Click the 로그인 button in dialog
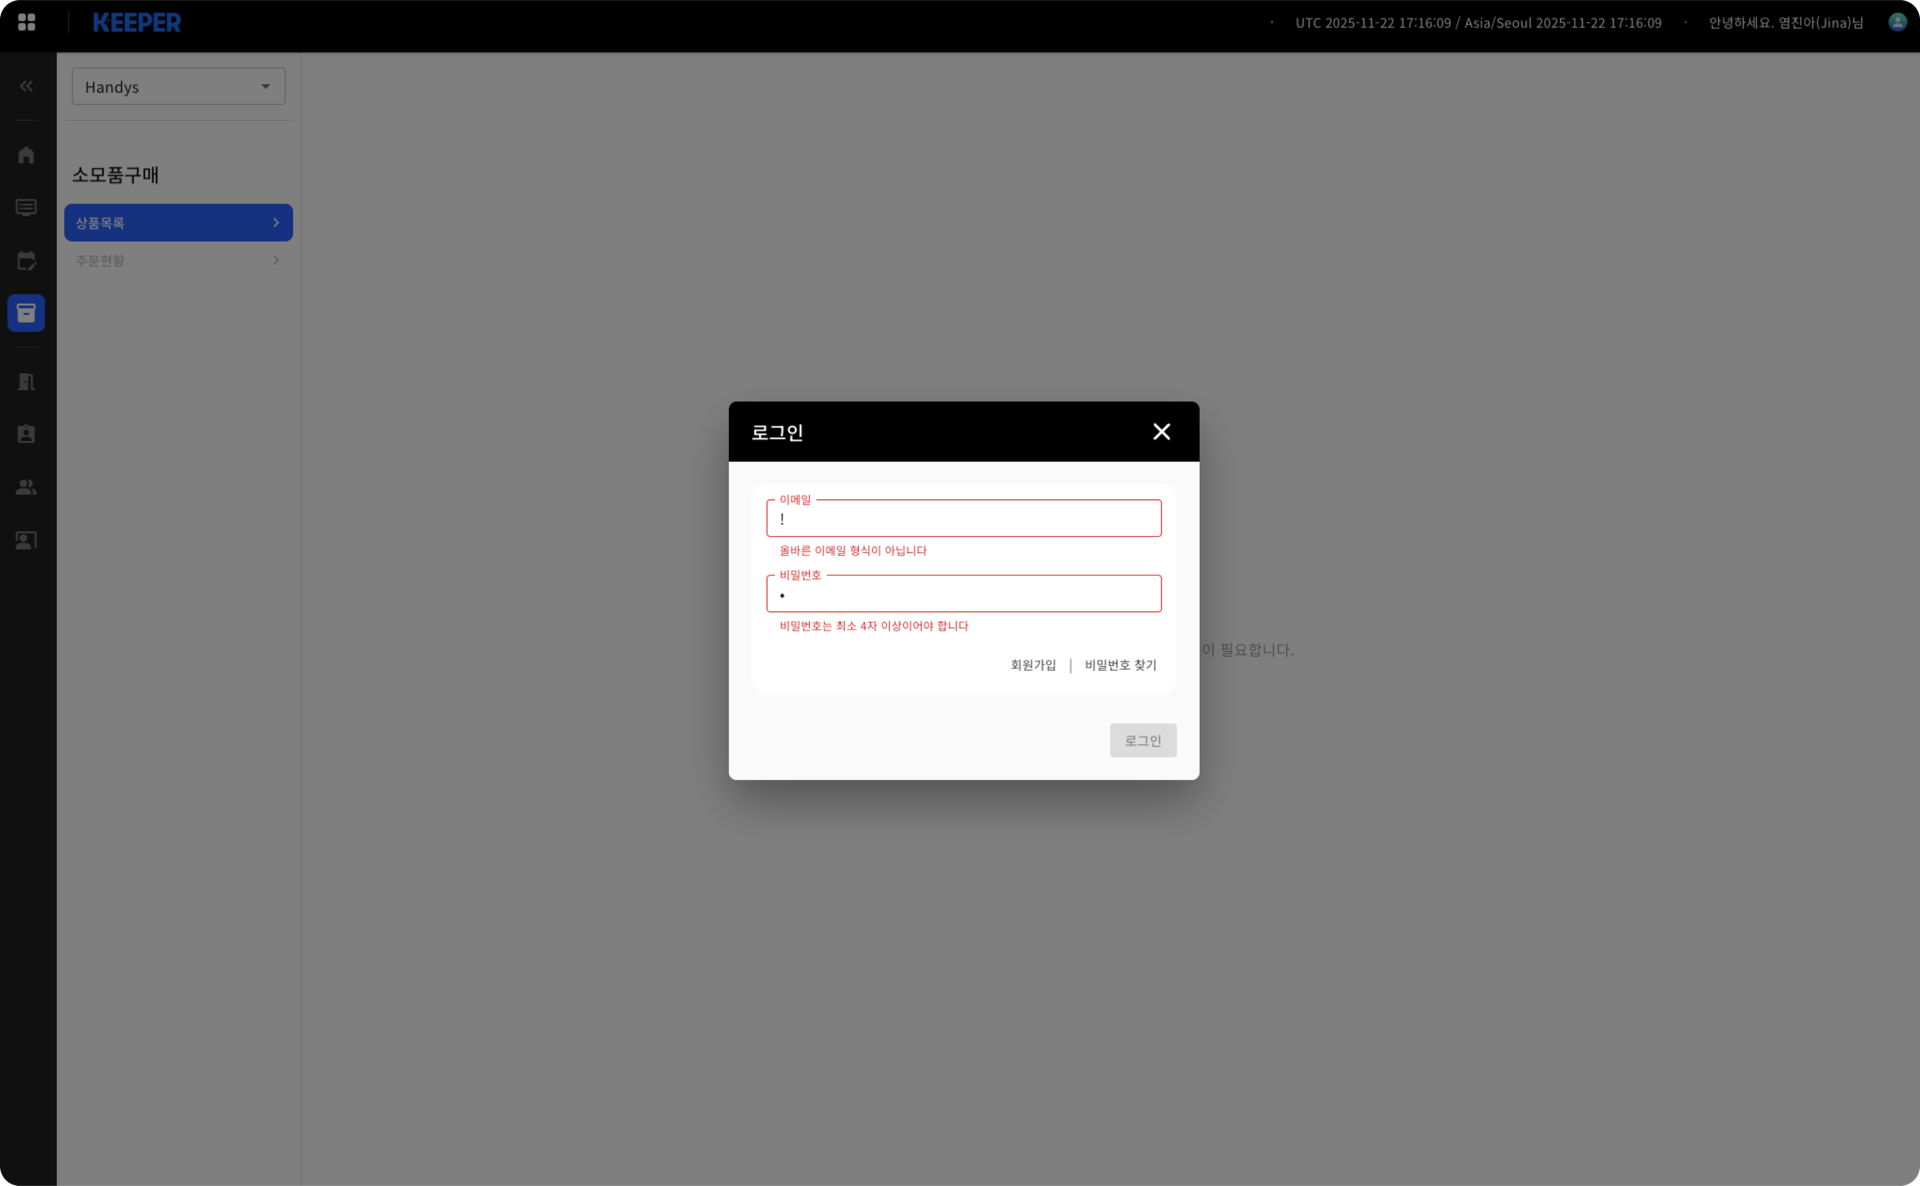Image resolution: width=1920 pixels, height=1186 pixels. pos(1143,740)
